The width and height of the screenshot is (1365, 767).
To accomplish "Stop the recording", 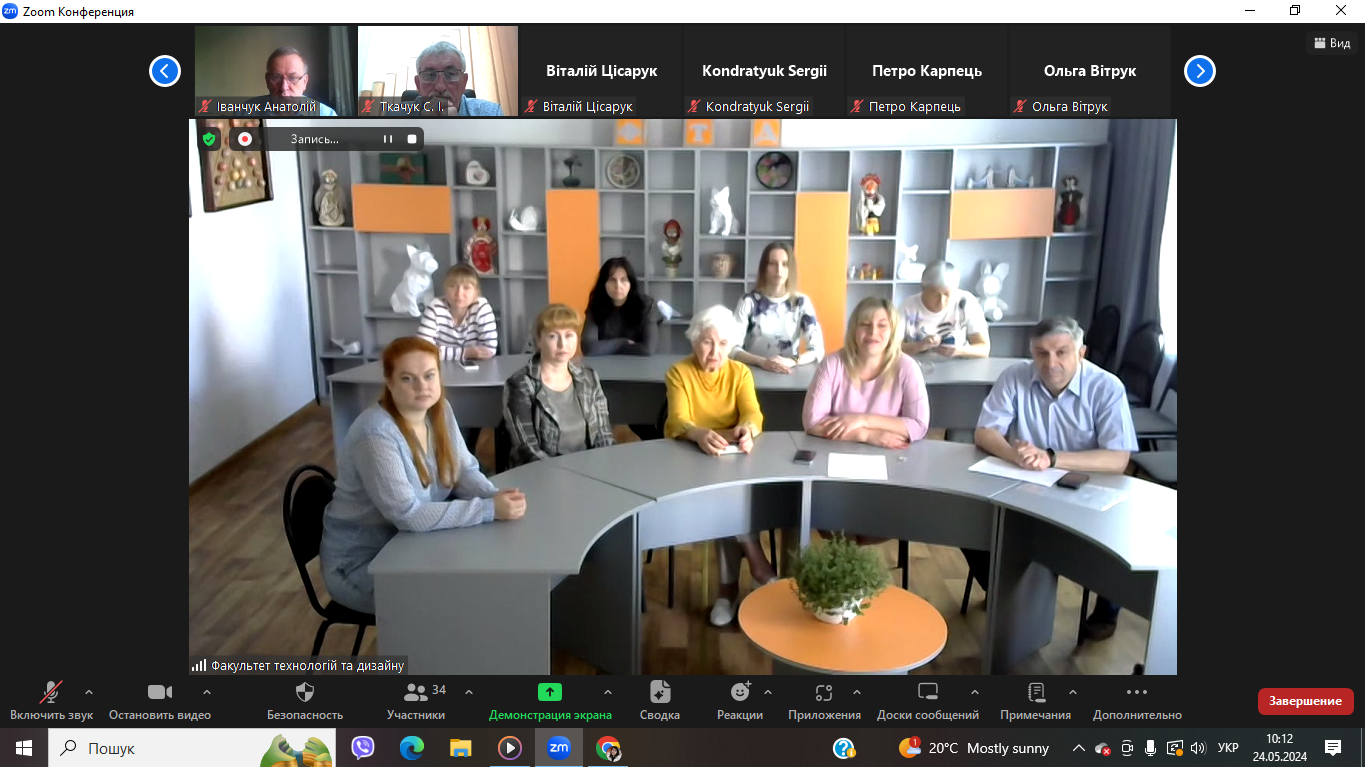I will pyautogui.click(x=412, y=139).
